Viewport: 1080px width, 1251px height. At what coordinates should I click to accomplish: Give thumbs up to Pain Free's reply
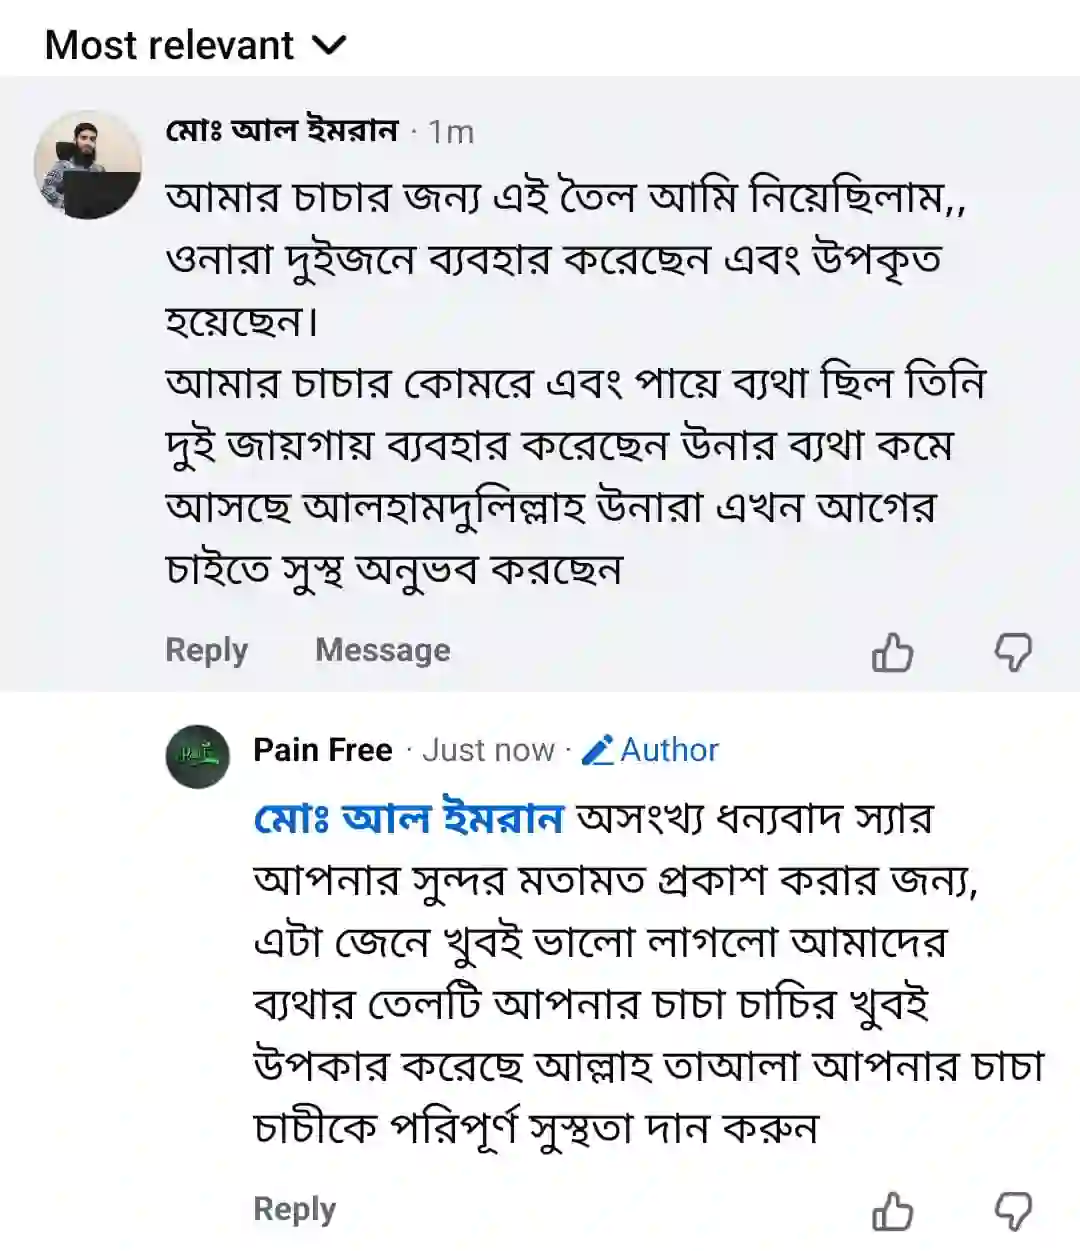(892, 1212)
